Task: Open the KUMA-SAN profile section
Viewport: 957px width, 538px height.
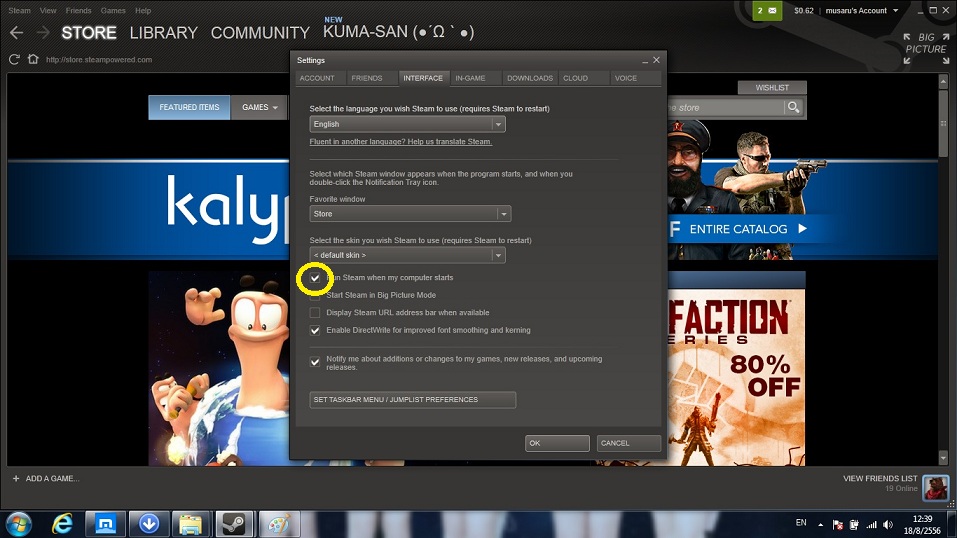Action: (x=399, y=32)
